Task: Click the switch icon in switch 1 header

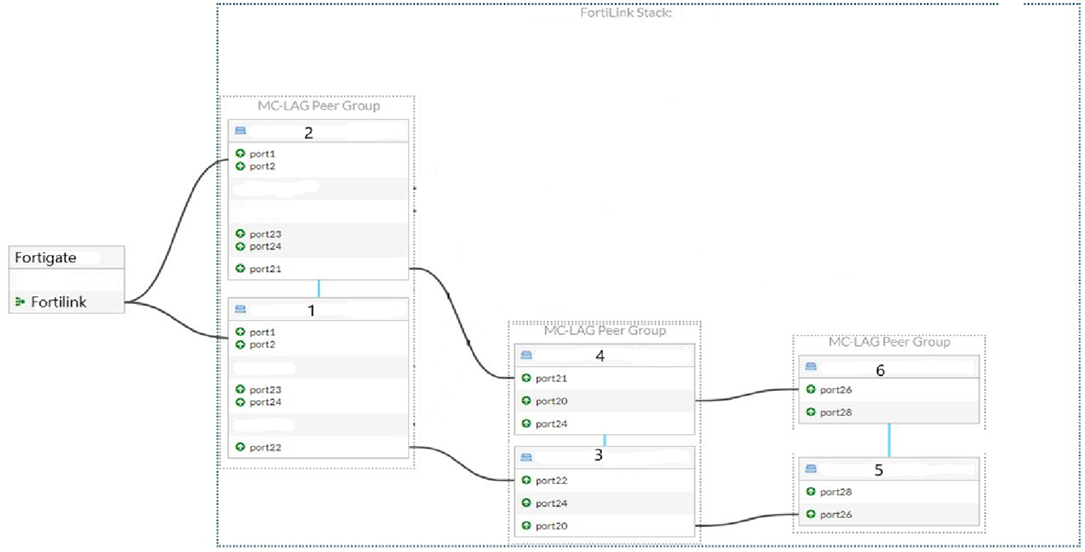Action: 241,309
